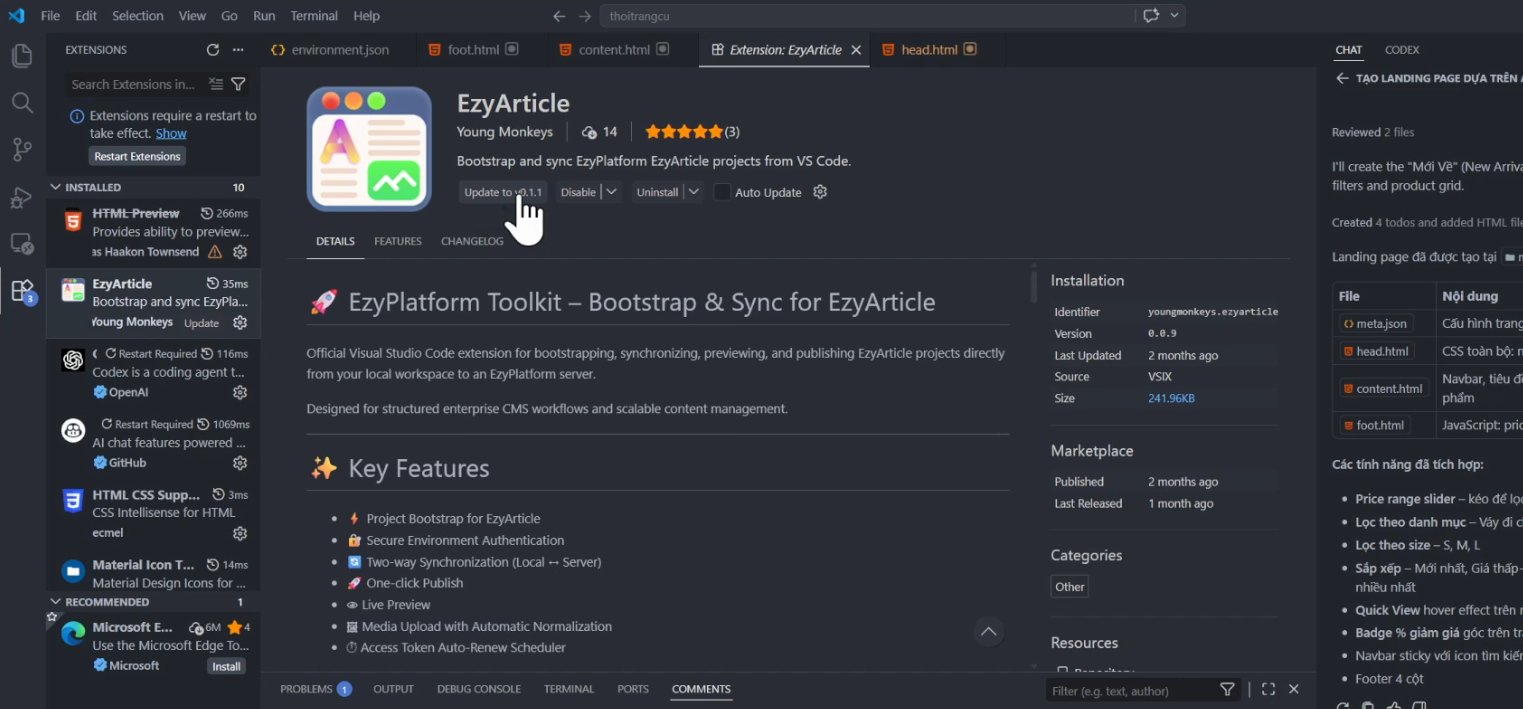
Task: Refresh the extensions list
Action: click(212, 50)
